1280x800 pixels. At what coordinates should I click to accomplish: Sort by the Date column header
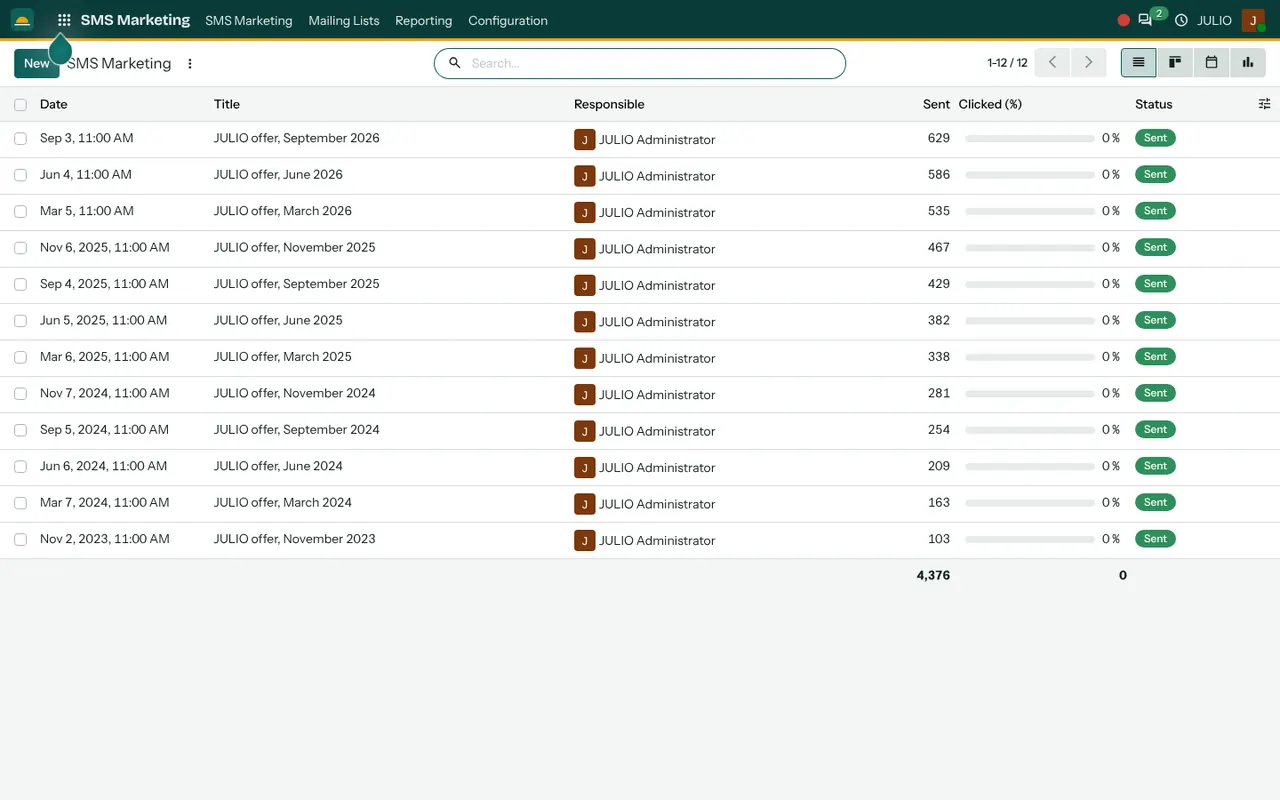54,104
